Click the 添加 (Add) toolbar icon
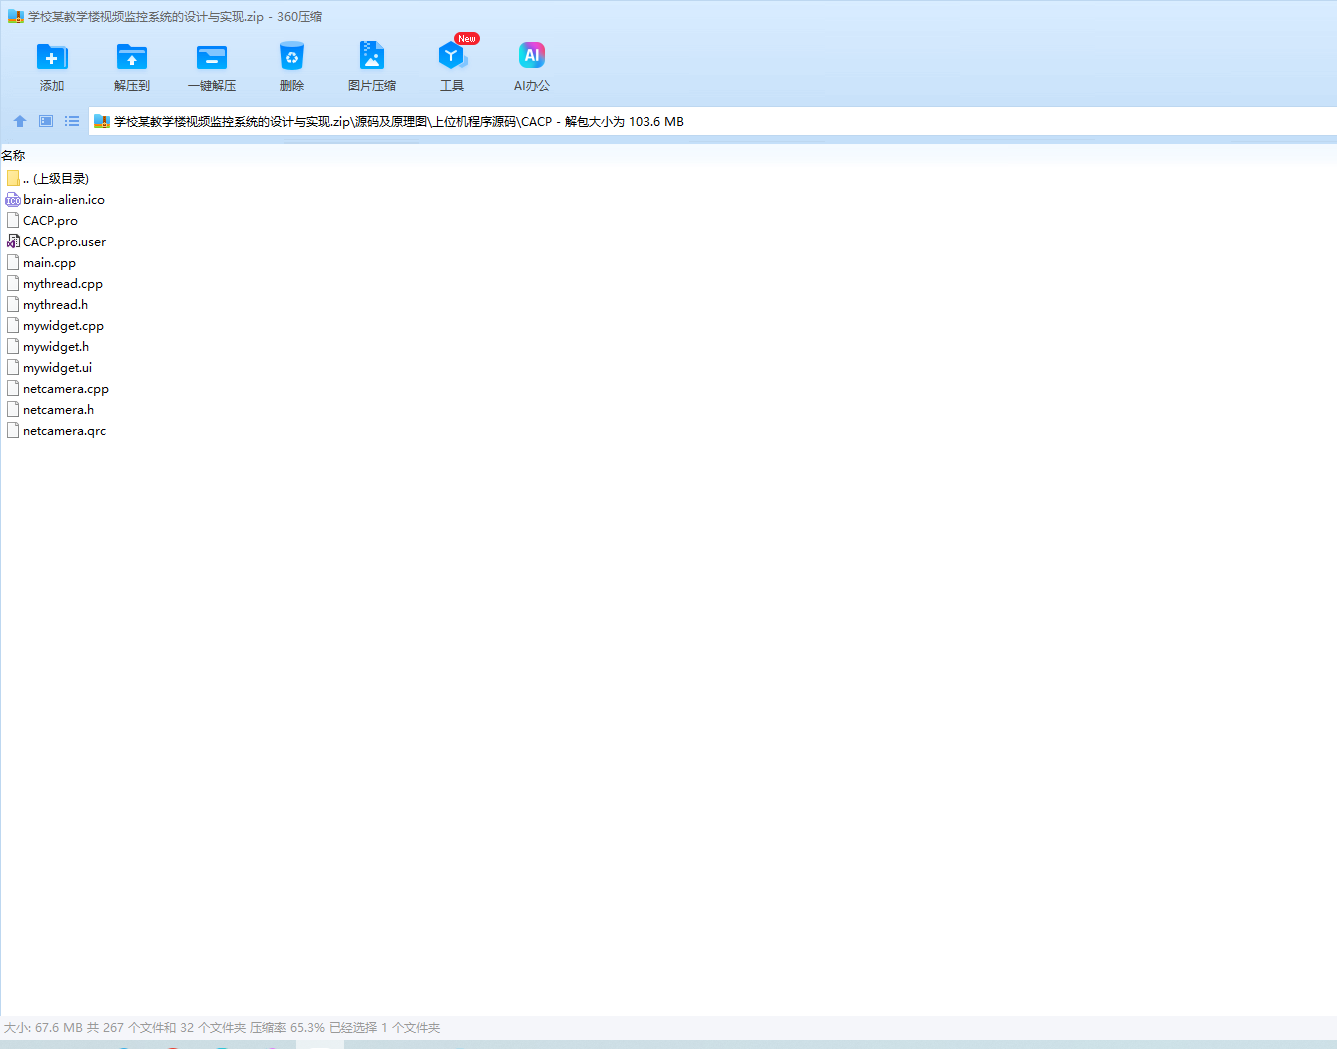The height and width of the screenshot is (1049, 1337). point(52,57)
